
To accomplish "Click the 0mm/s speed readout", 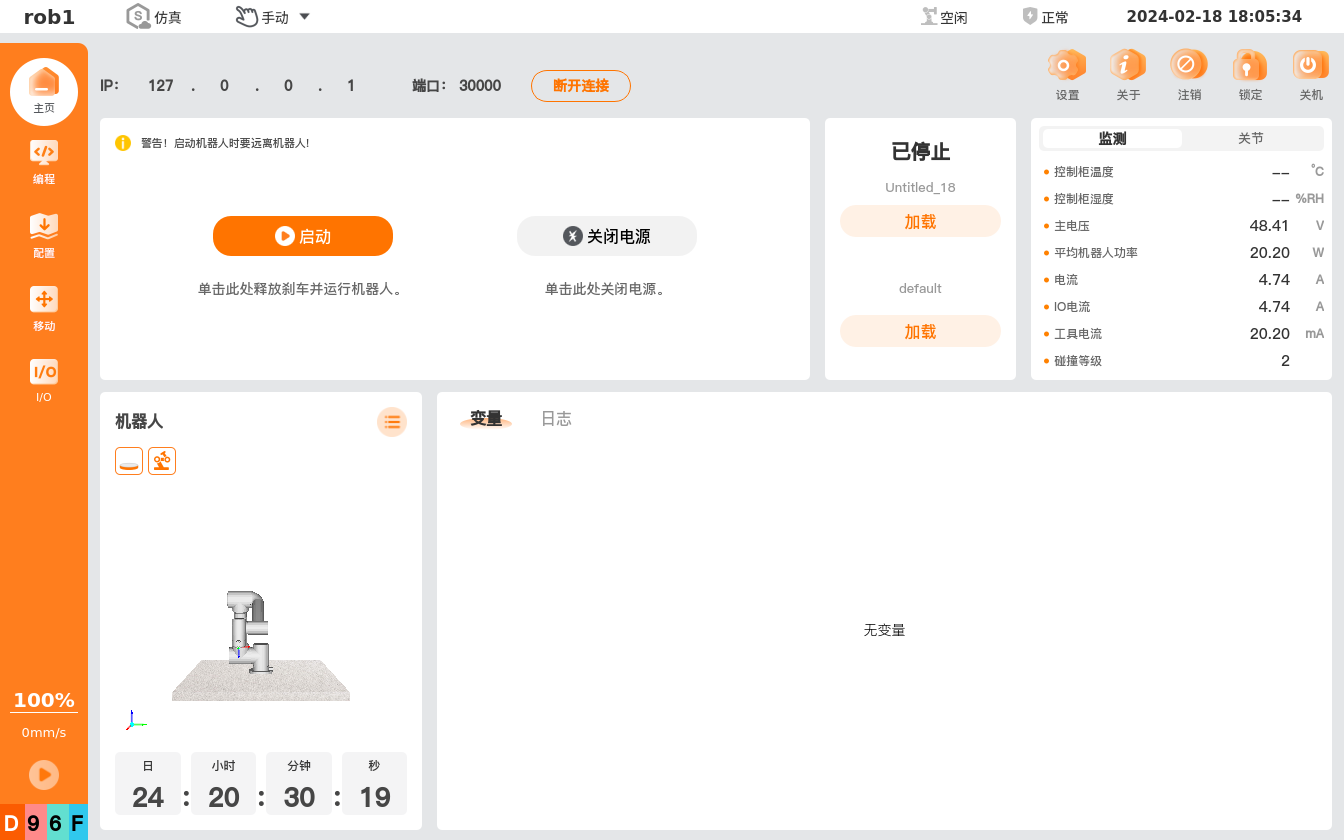I will (44, 733).
